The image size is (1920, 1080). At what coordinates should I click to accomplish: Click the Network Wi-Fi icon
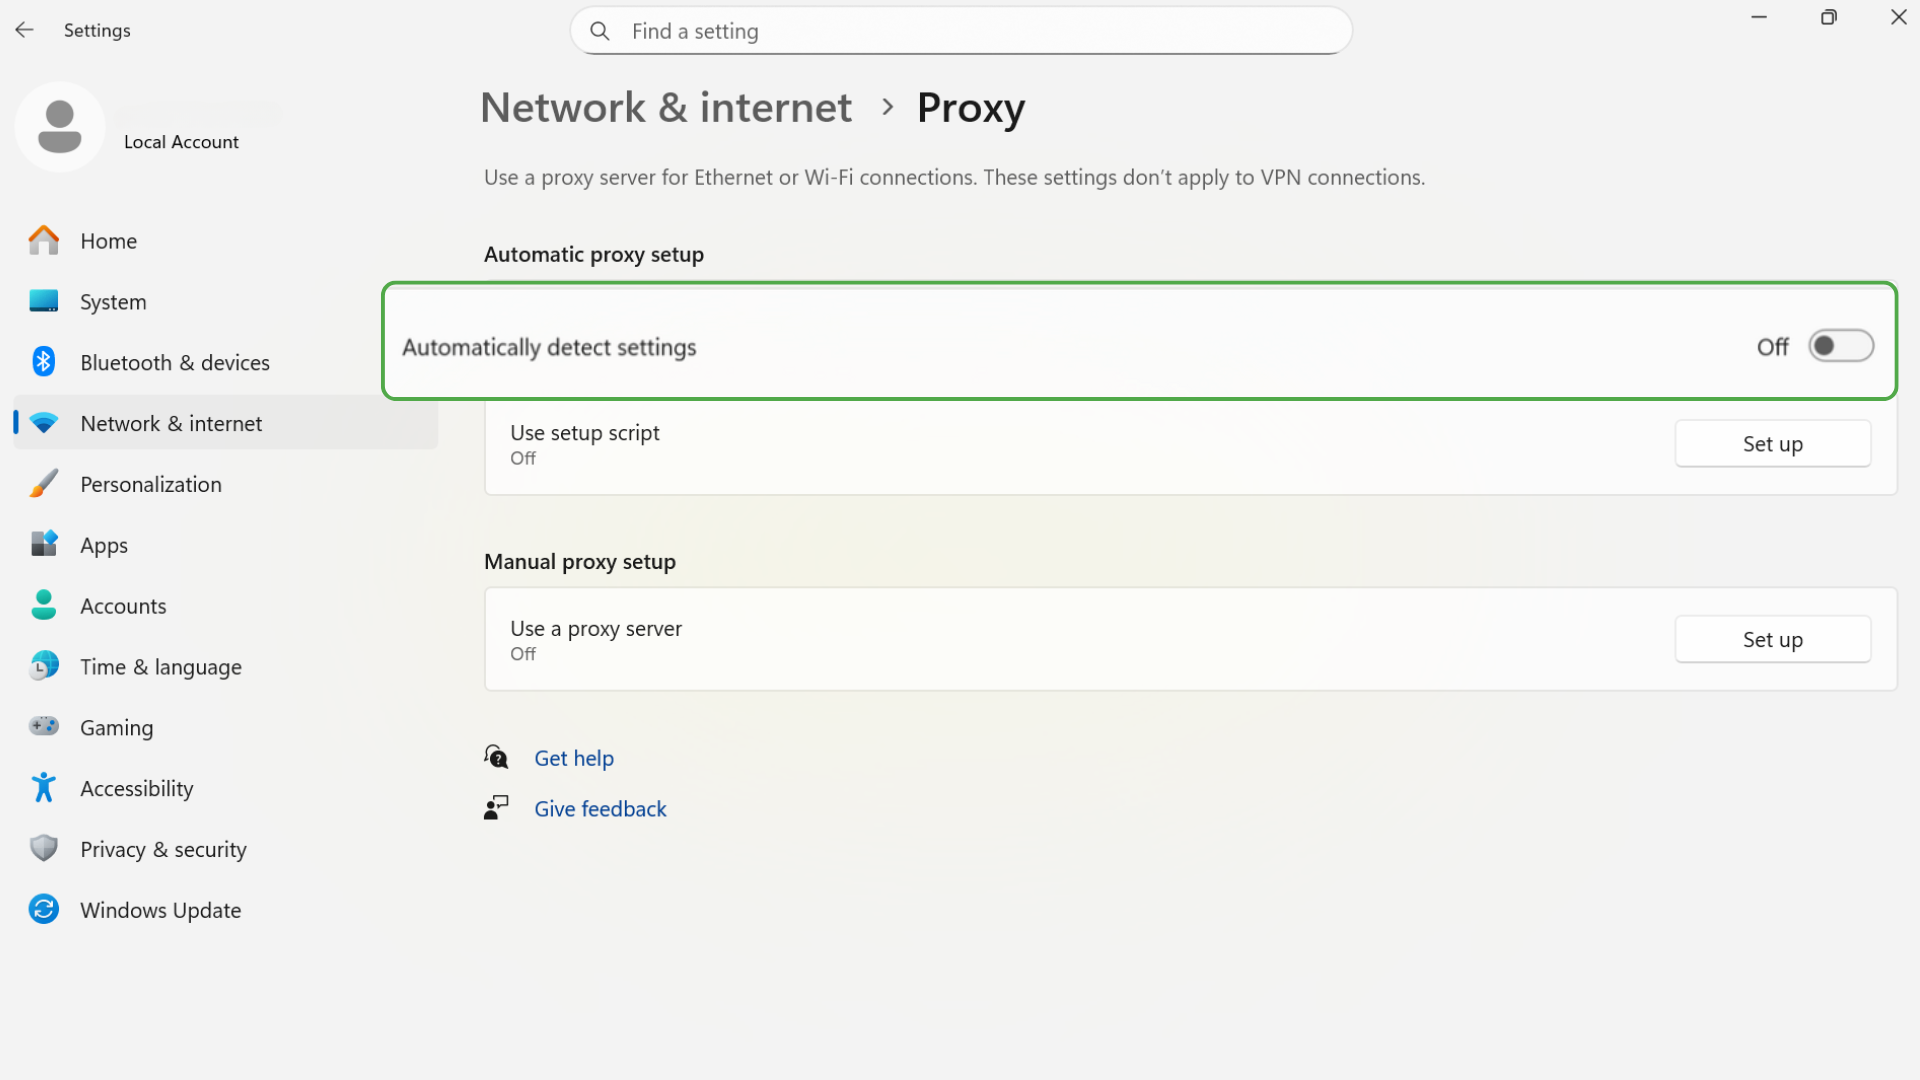coord(44,423)
